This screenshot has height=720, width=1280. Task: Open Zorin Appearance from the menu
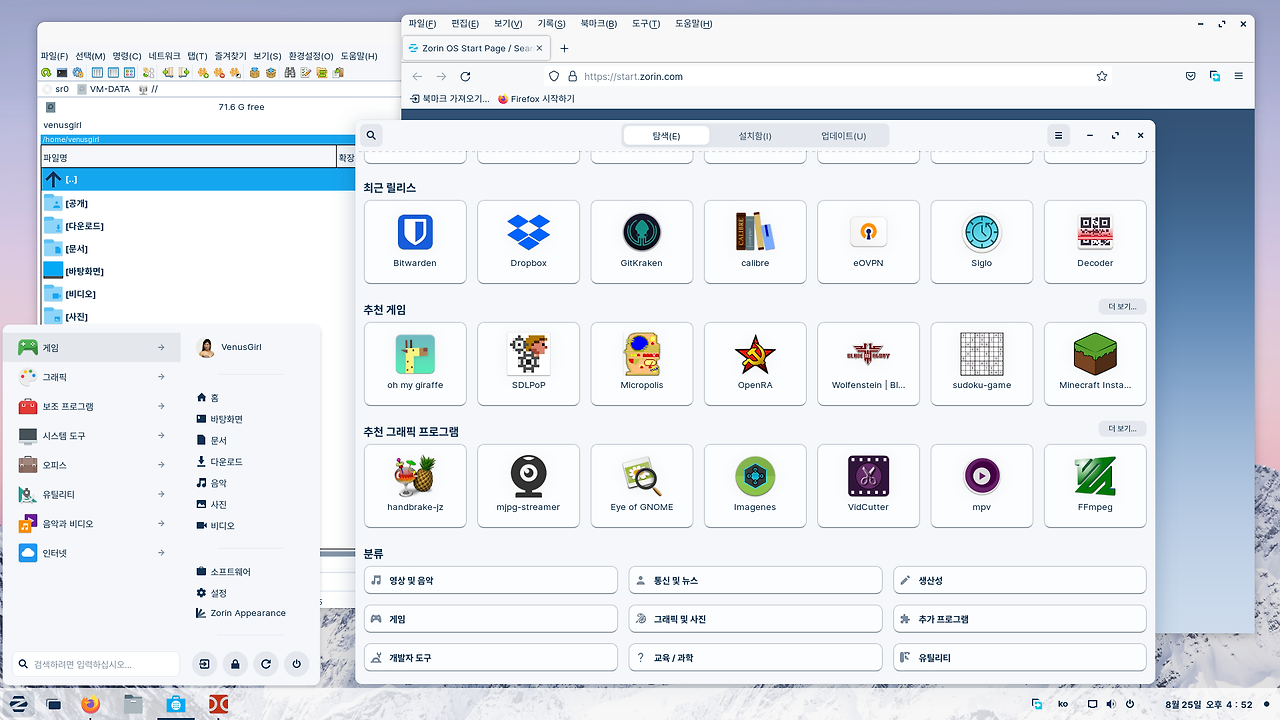(241, 613)
